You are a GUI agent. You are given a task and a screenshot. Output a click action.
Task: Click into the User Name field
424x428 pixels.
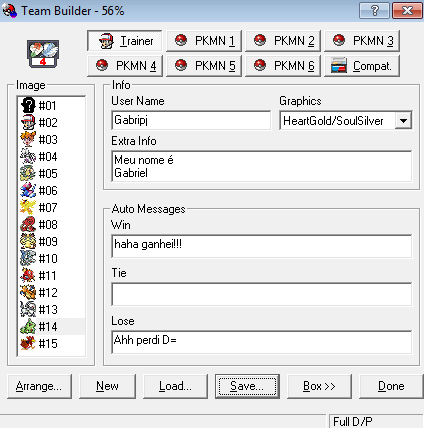[x=191, y=120]
